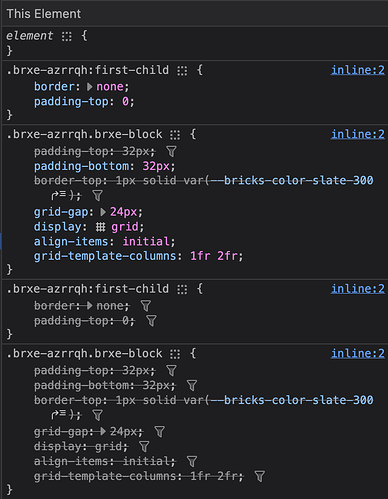Screen dimensions: 388x499
Task: Click filter icon after border-top in rule with active grid-gap
Action: 98,196
